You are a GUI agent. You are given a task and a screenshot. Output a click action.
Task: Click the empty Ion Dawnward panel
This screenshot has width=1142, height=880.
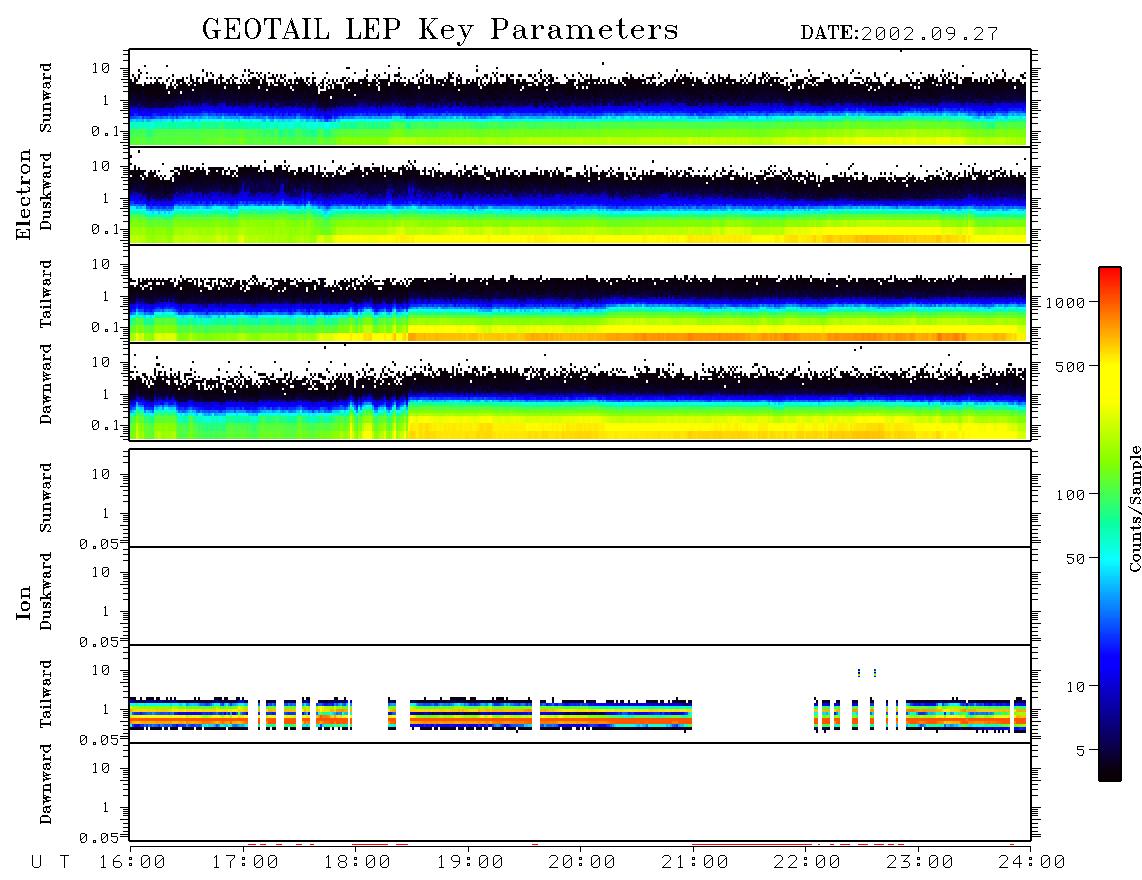tap(580, 792)
